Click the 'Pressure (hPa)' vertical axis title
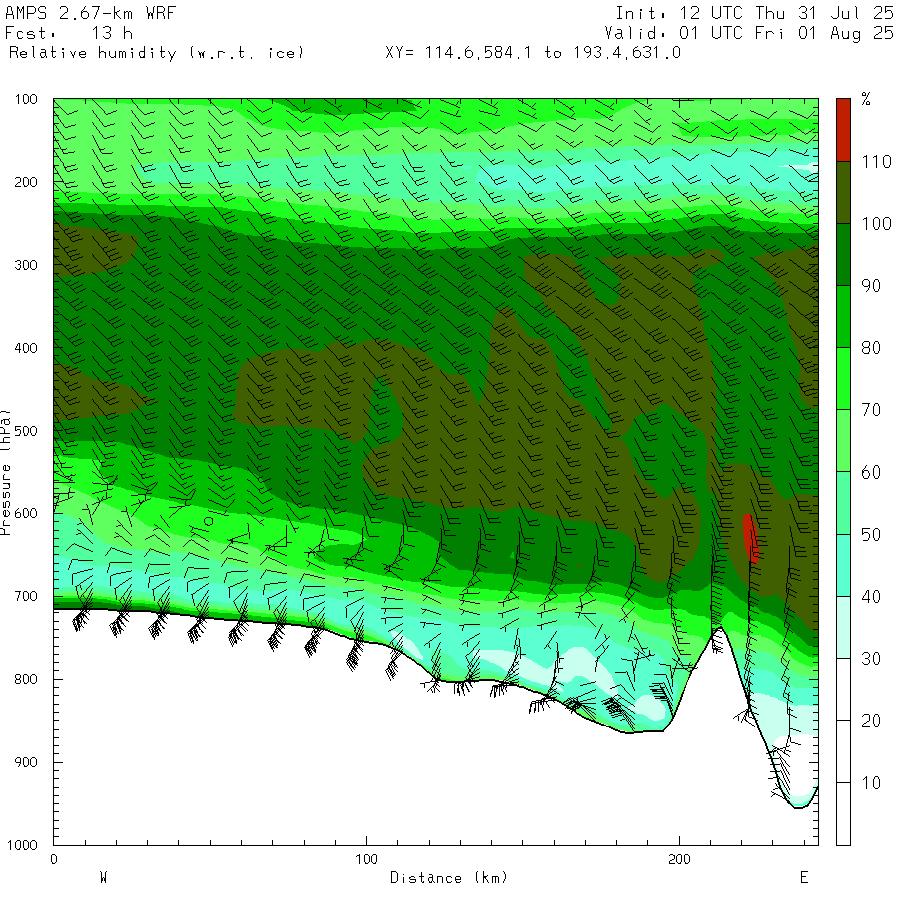 (x=5, y=472)
